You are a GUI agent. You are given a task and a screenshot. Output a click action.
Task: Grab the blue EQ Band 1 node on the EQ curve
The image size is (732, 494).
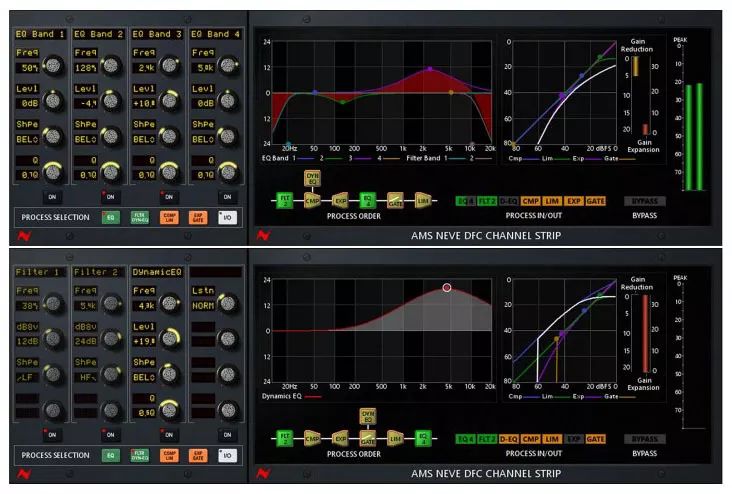point(315,93)
